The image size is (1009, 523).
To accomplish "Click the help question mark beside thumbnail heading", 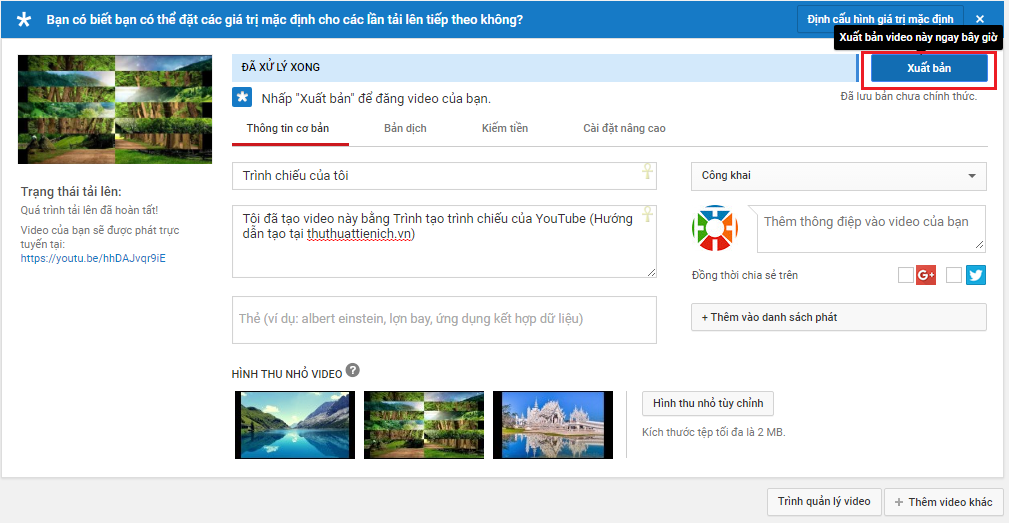I will [353, 371].
